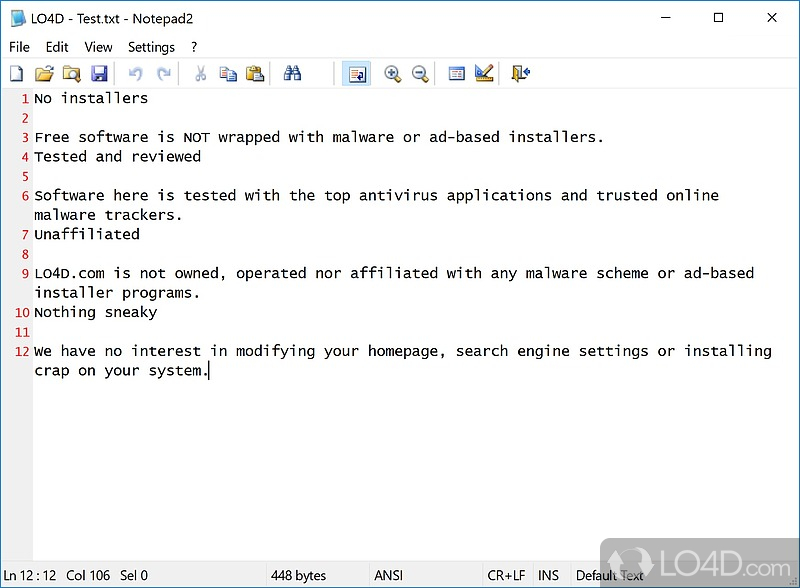Image resolution: width=800 pixels, height=588 pixels.
Task: Click 'installer programs.' wrapped text
Action: coord(117,293)
